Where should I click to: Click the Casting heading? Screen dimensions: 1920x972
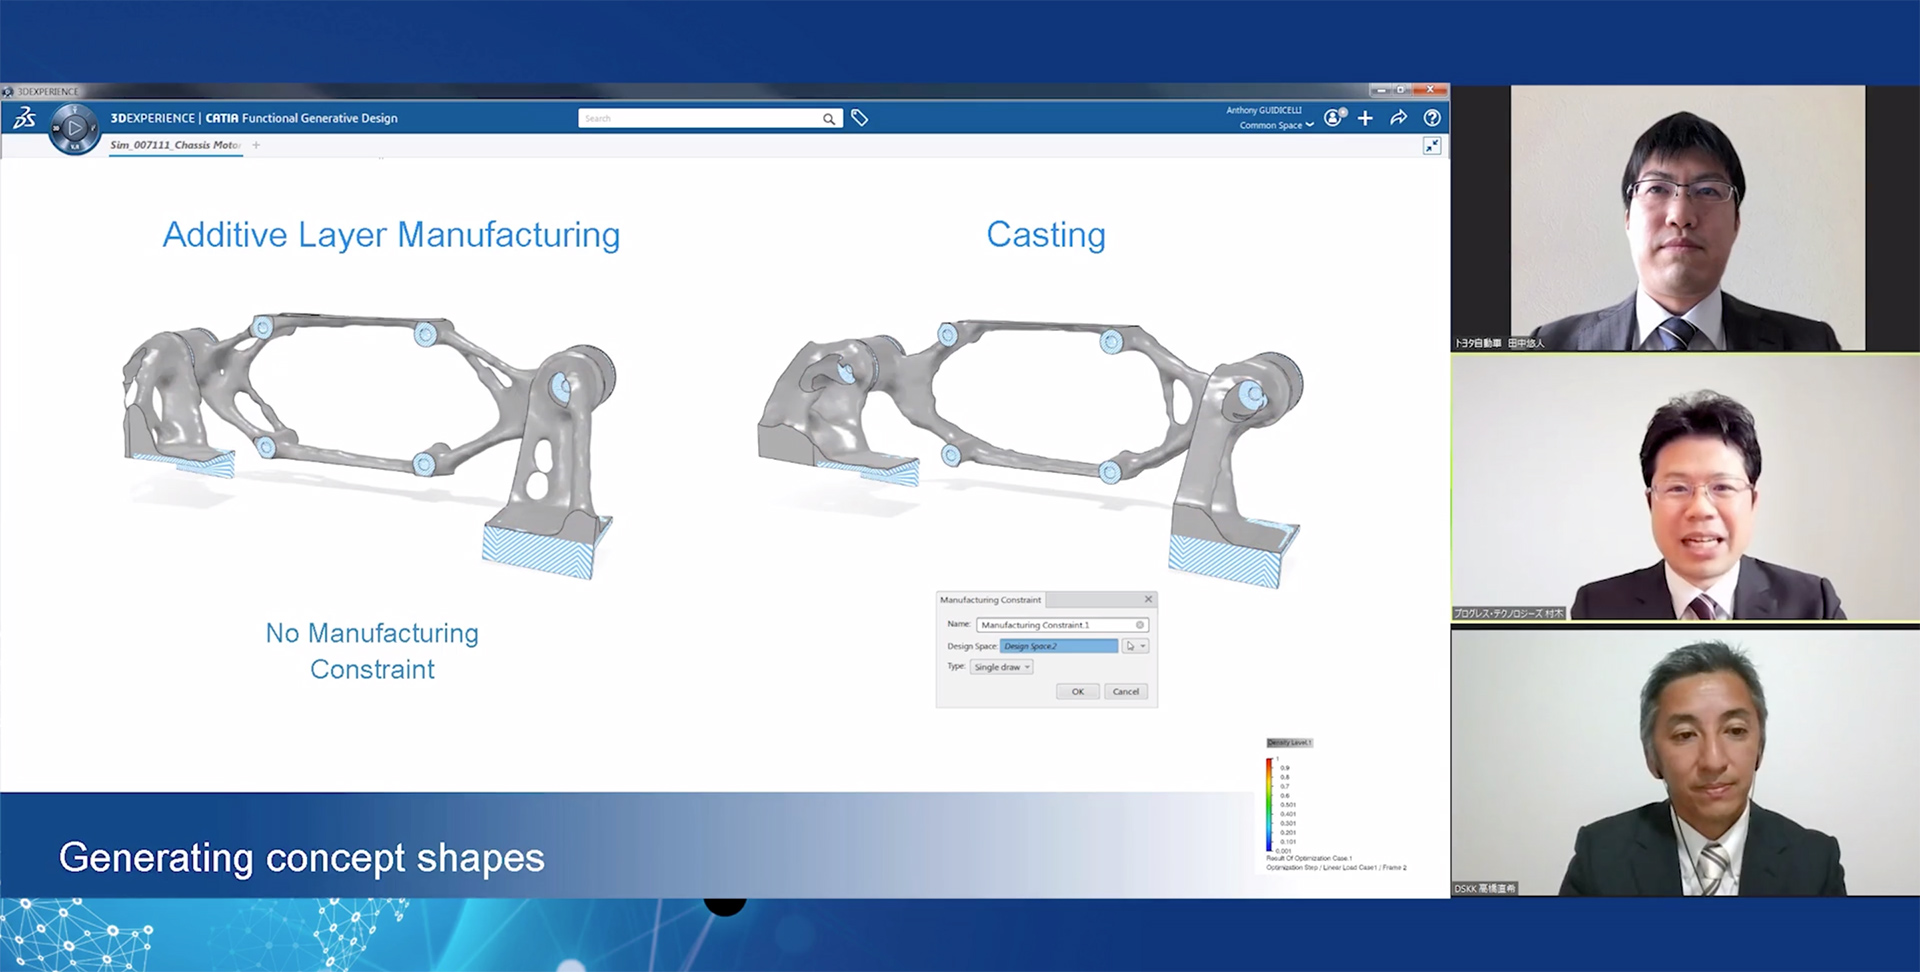tap(1046, 235)
